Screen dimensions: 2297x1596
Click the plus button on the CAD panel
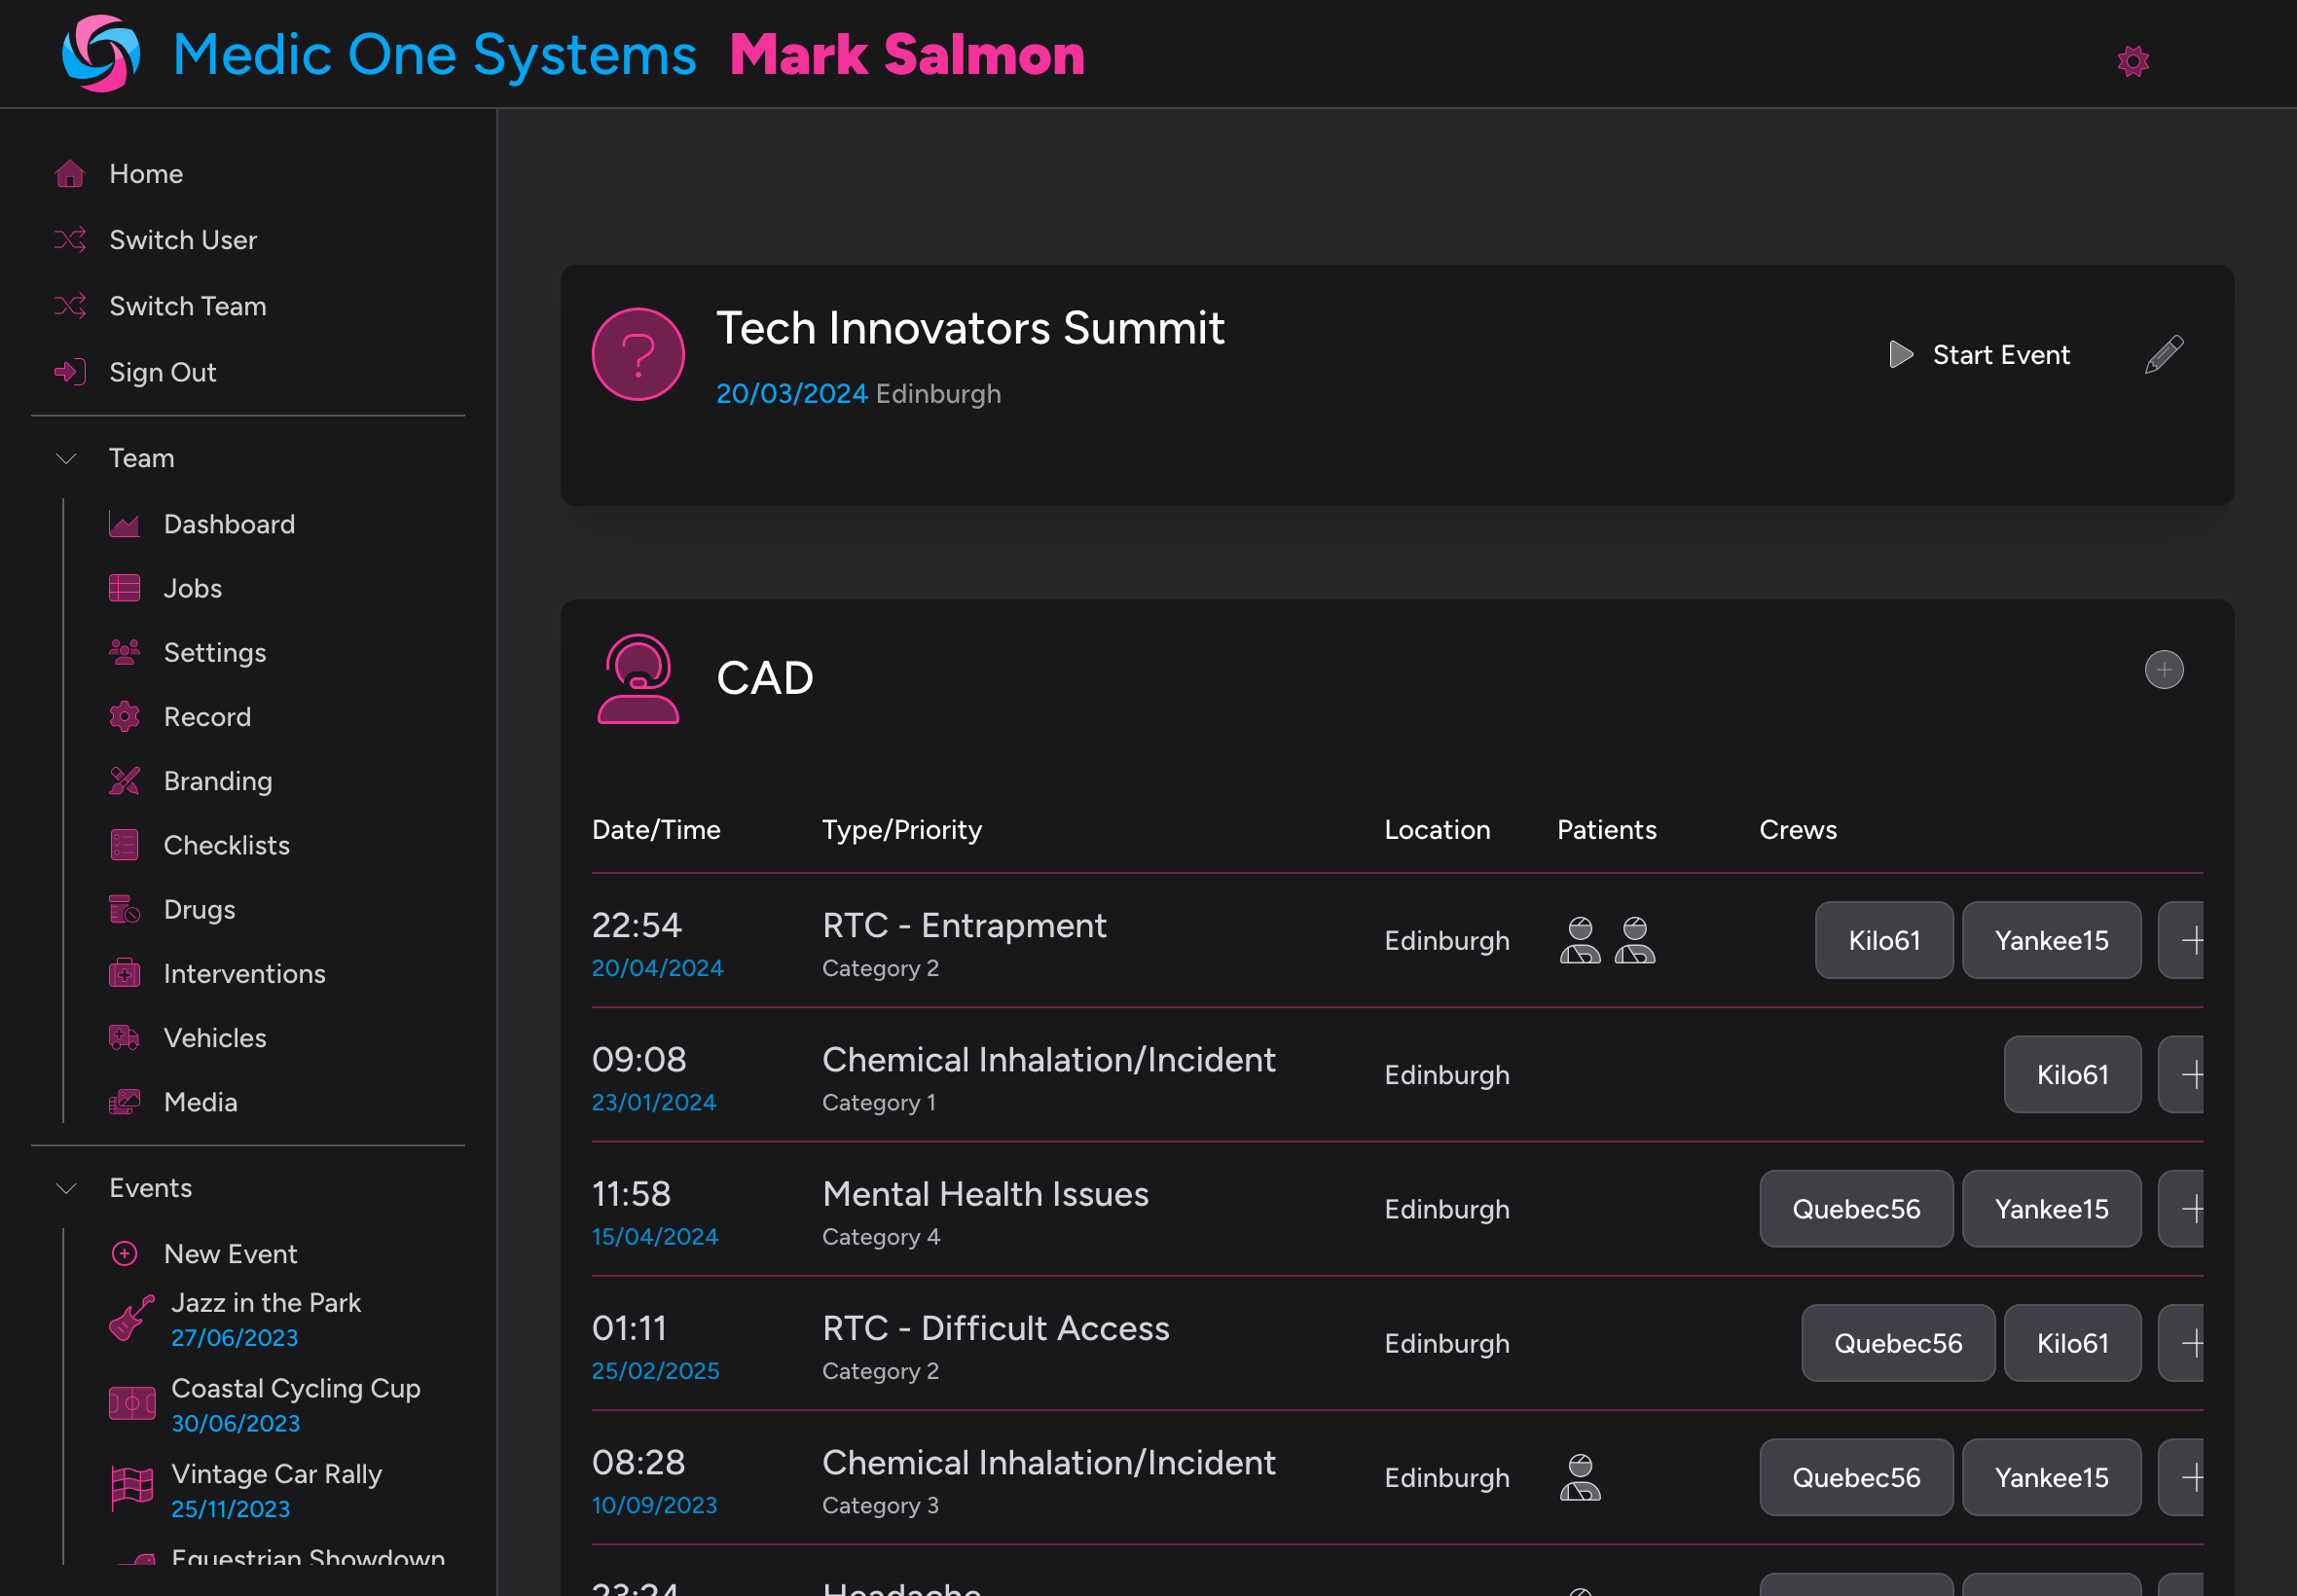coord(2163,670)
